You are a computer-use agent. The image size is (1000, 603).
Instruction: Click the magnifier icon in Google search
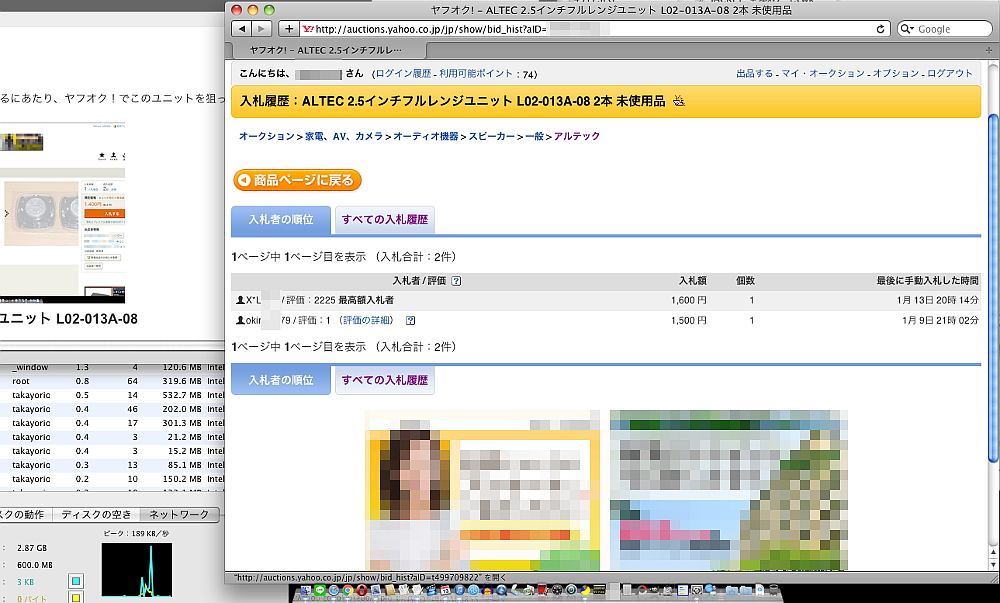[x=906, y=29]
